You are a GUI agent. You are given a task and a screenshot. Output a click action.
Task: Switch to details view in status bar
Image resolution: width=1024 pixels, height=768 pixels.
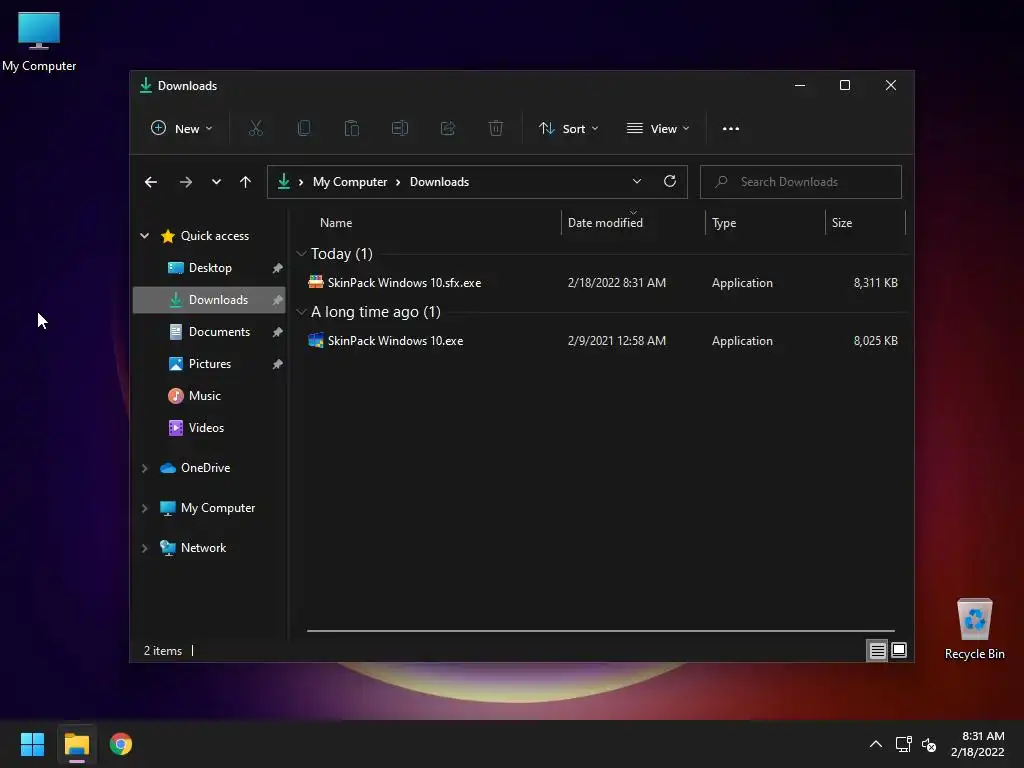coord(877,650)
